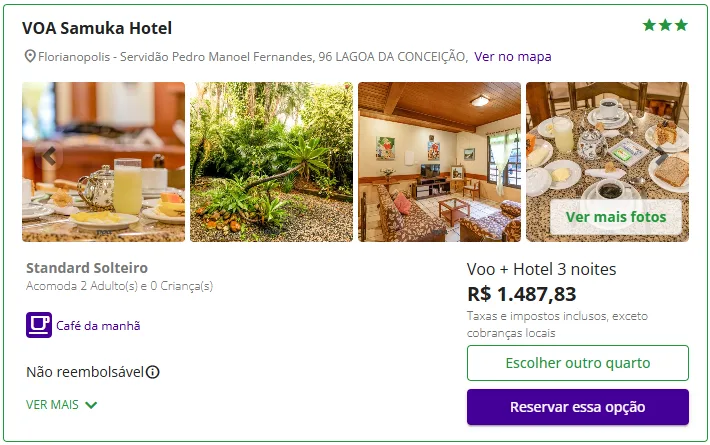
Task: Click the VOA Samuka Hotel title
Action: [97, 28]
